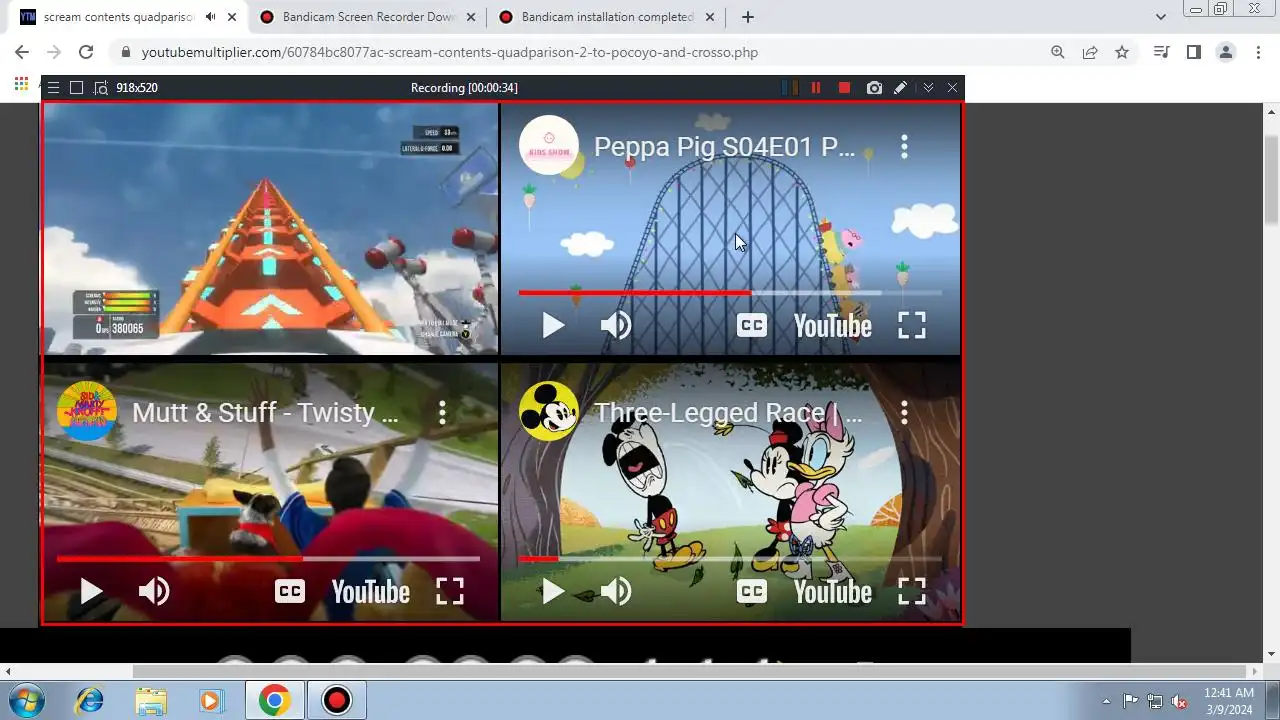Open Three-Legged Race video more options
This screenshot has width=1280, height=720.
point(904,412)
